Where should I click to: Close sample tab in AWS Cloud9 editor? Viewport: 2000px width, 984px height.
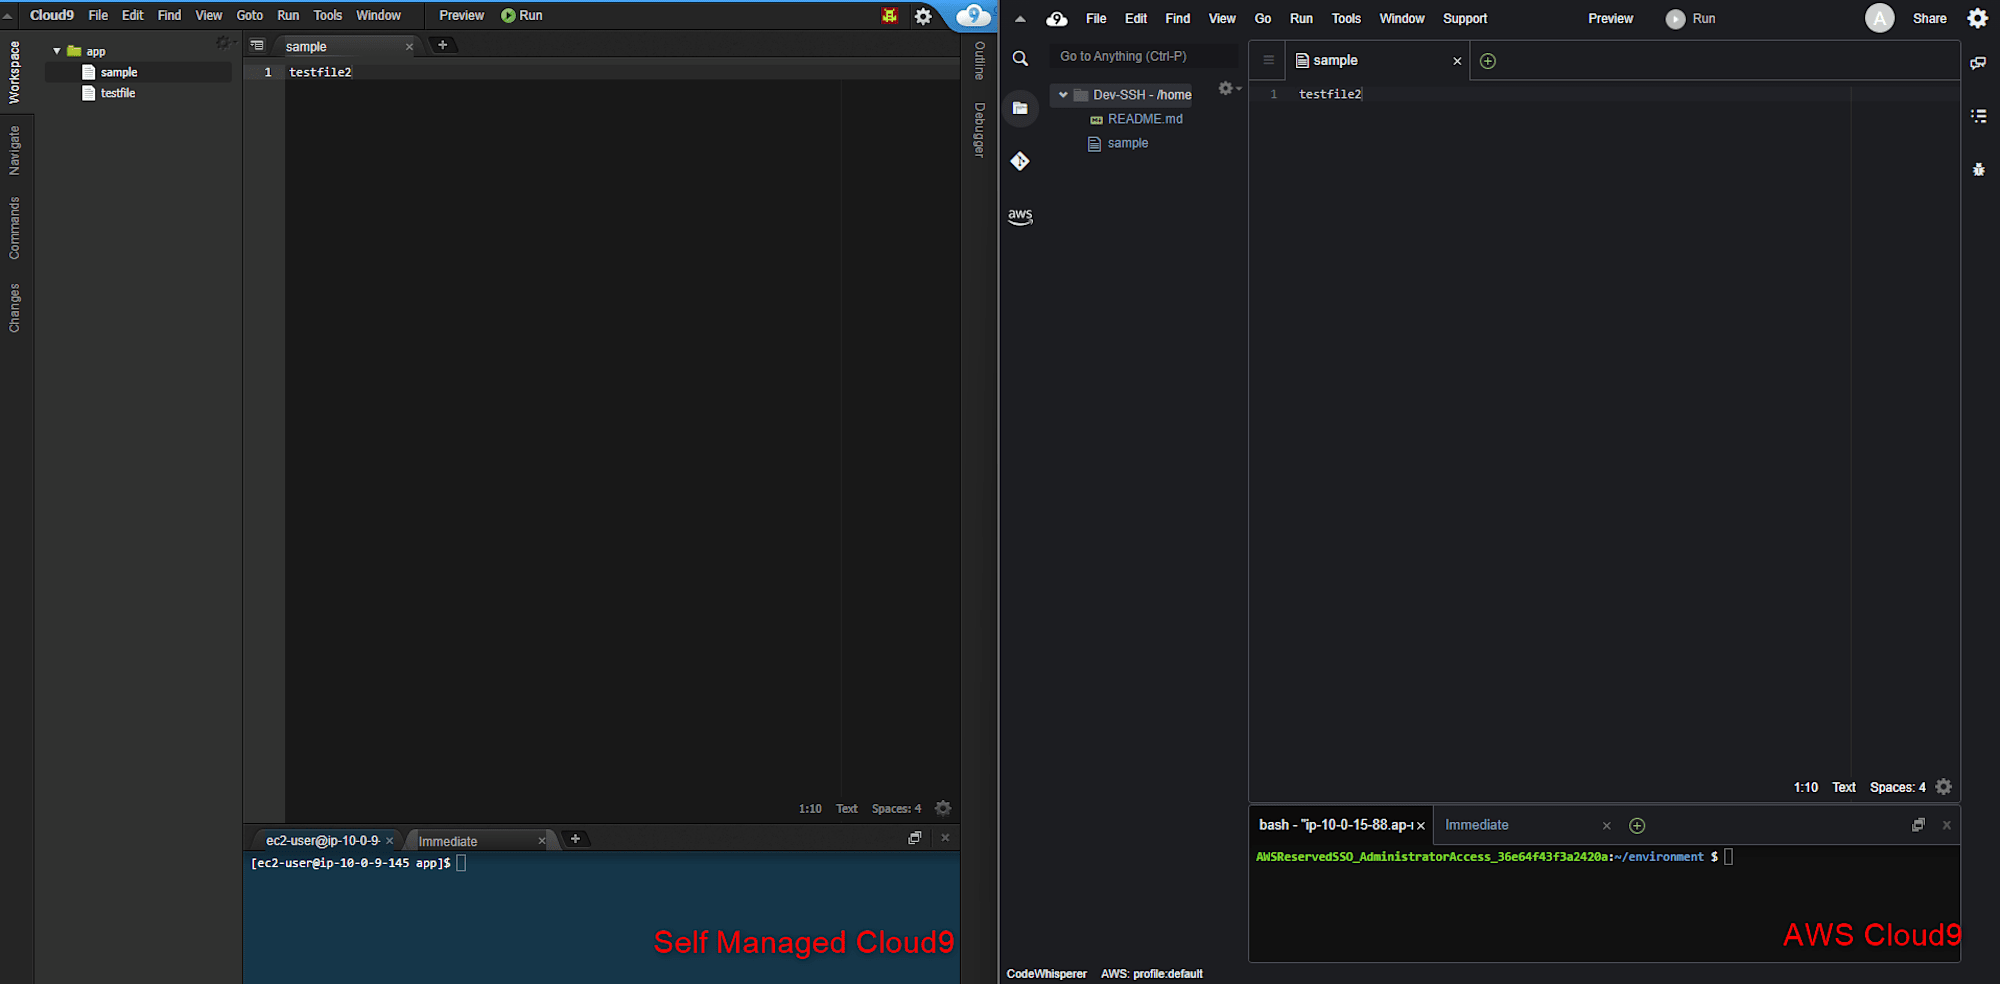tap(1457, 61)
